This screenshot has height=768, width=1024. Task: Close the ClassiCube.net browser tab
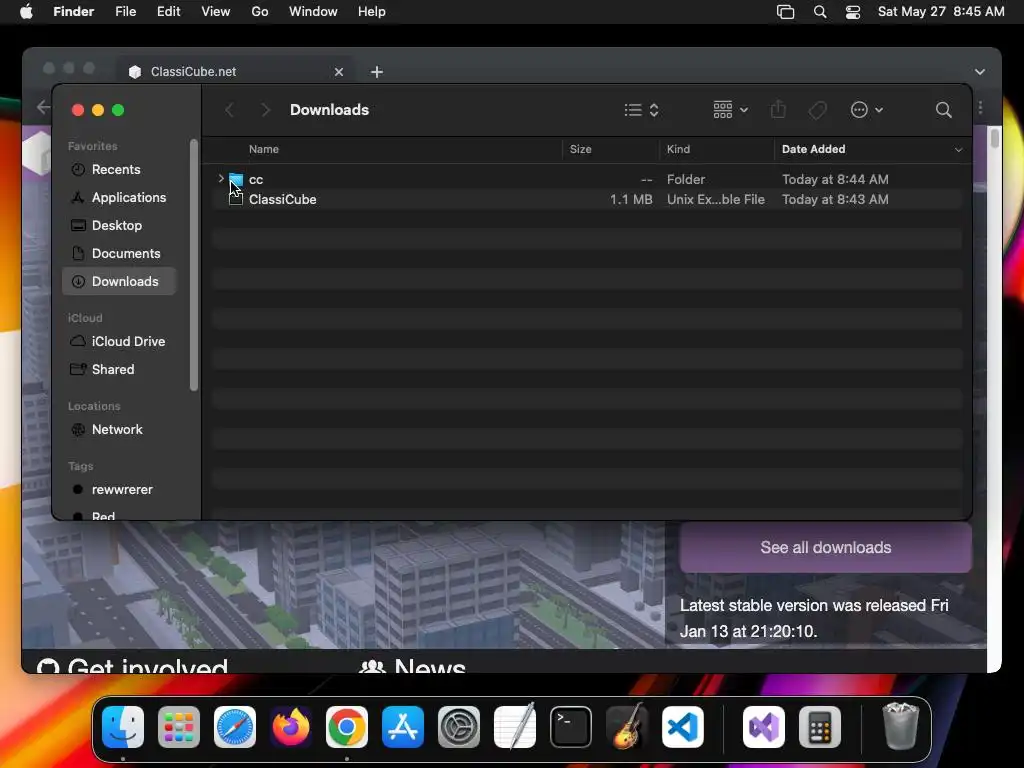pos(339,72)
